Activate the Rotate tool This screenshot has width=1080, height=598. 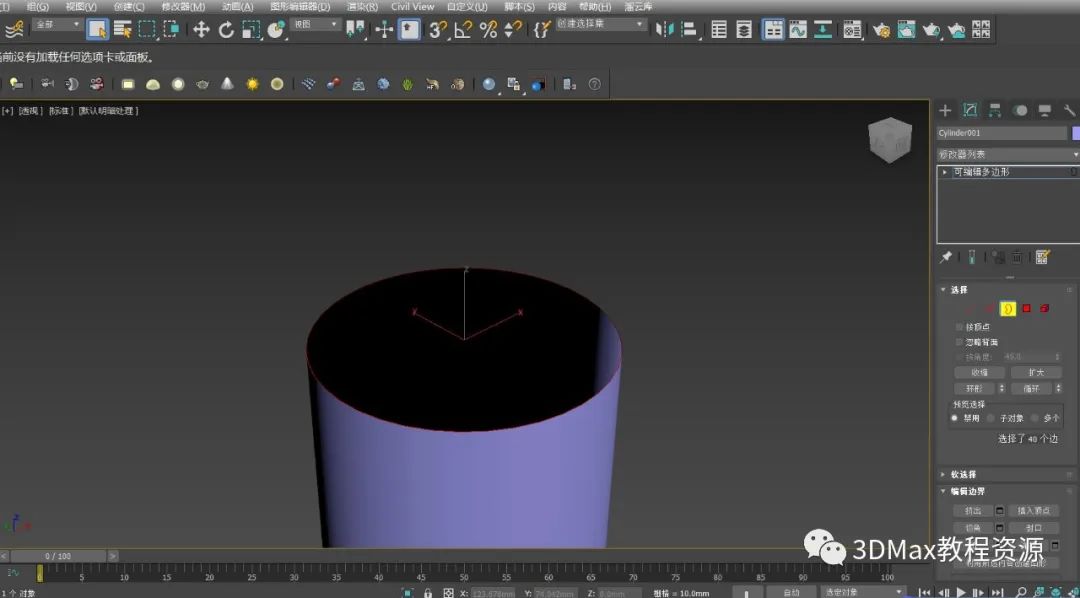226,29
